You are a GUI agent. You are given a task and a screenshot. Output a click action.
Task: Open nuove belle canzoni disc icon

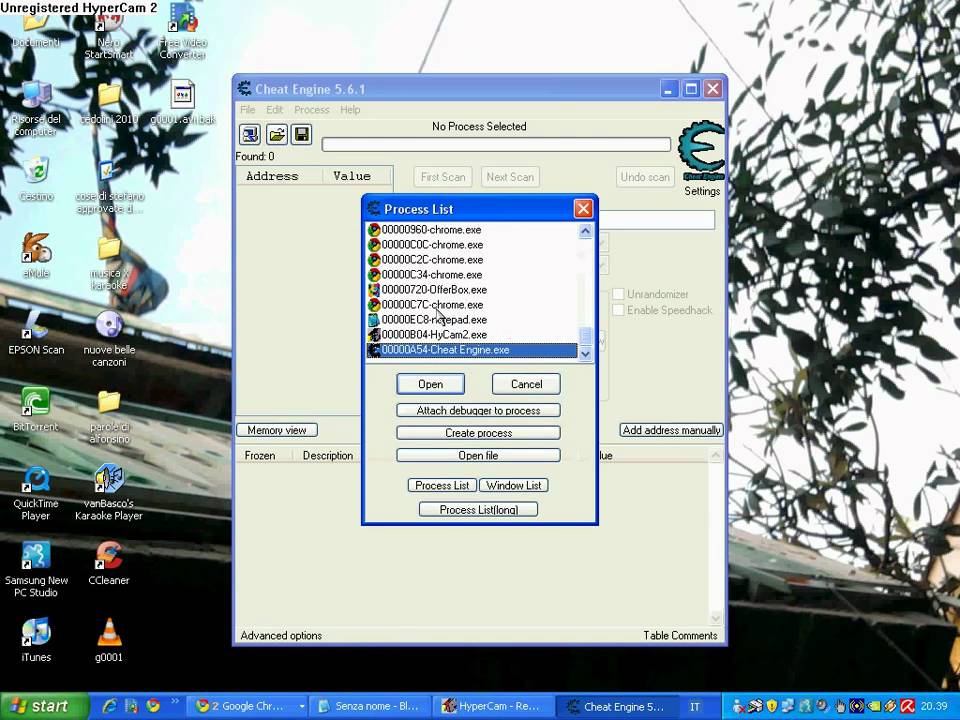[x=109, y=339]
